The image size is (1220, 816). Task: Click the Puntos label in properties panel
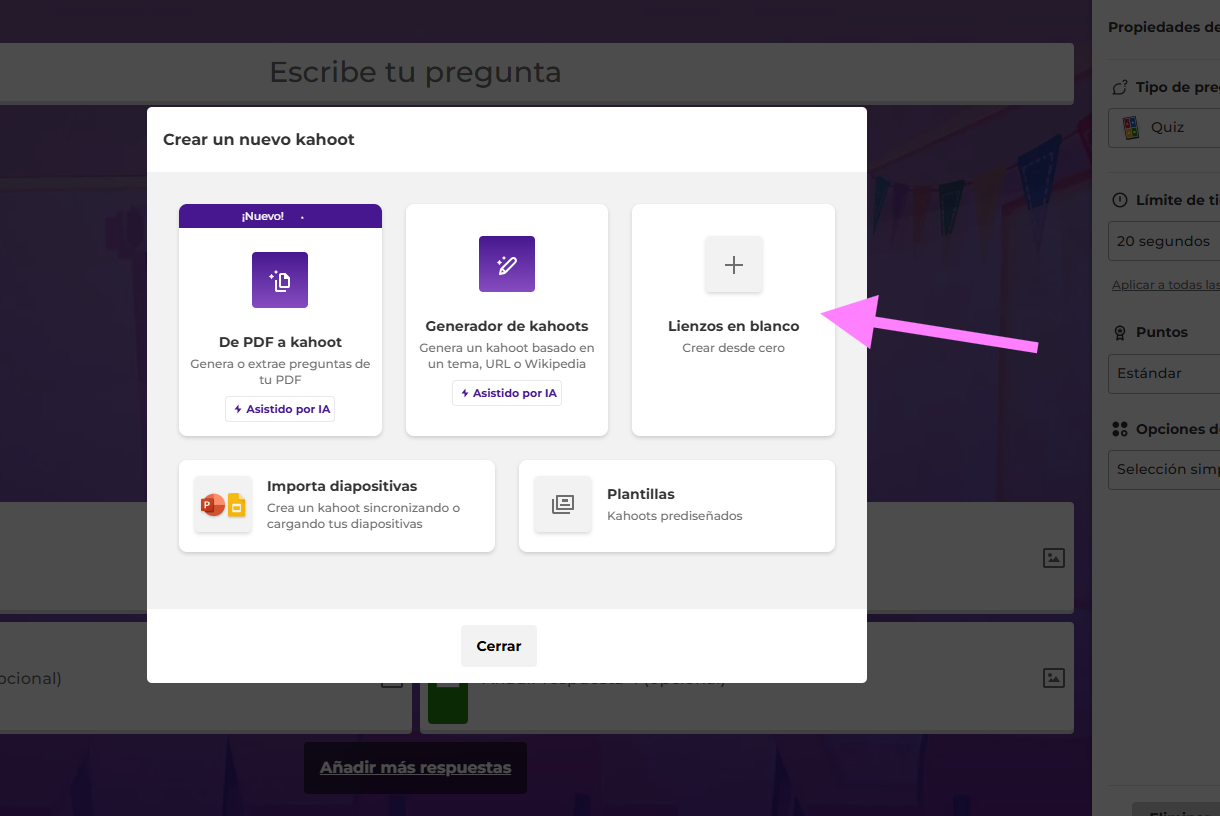point(1162,332)
